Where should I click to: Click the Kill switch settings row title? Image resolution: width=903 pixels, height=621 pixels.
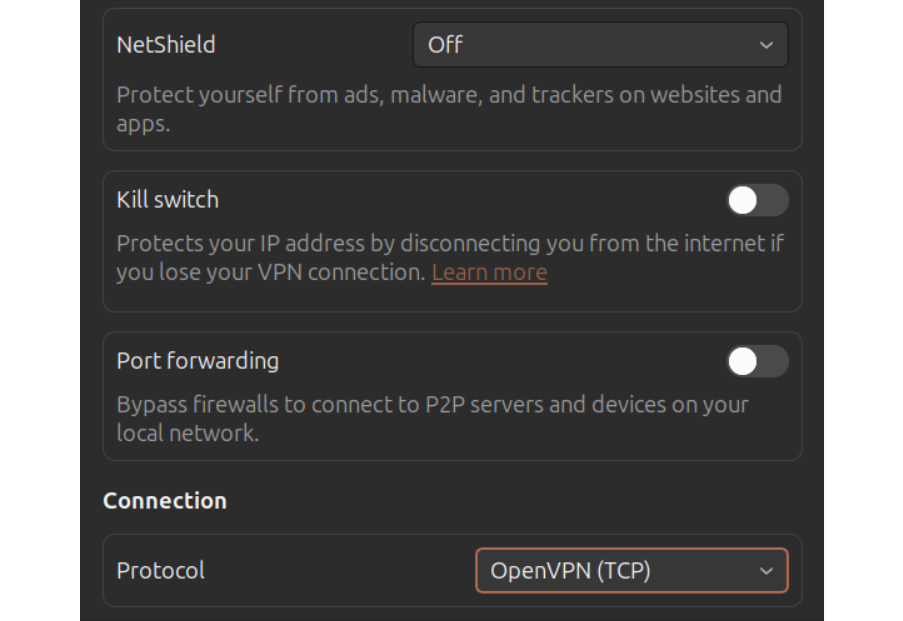(x=167, y=200)
